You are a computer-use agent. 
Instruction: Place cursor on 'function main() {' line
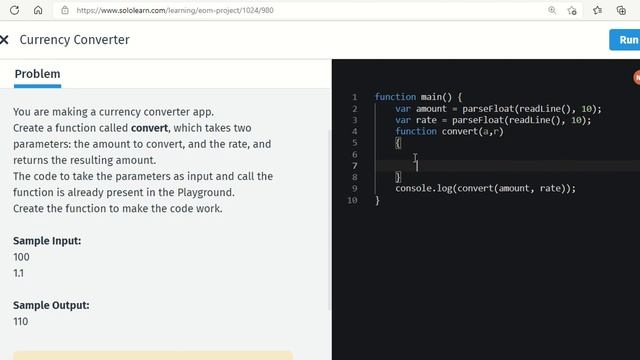pos(418,97)
